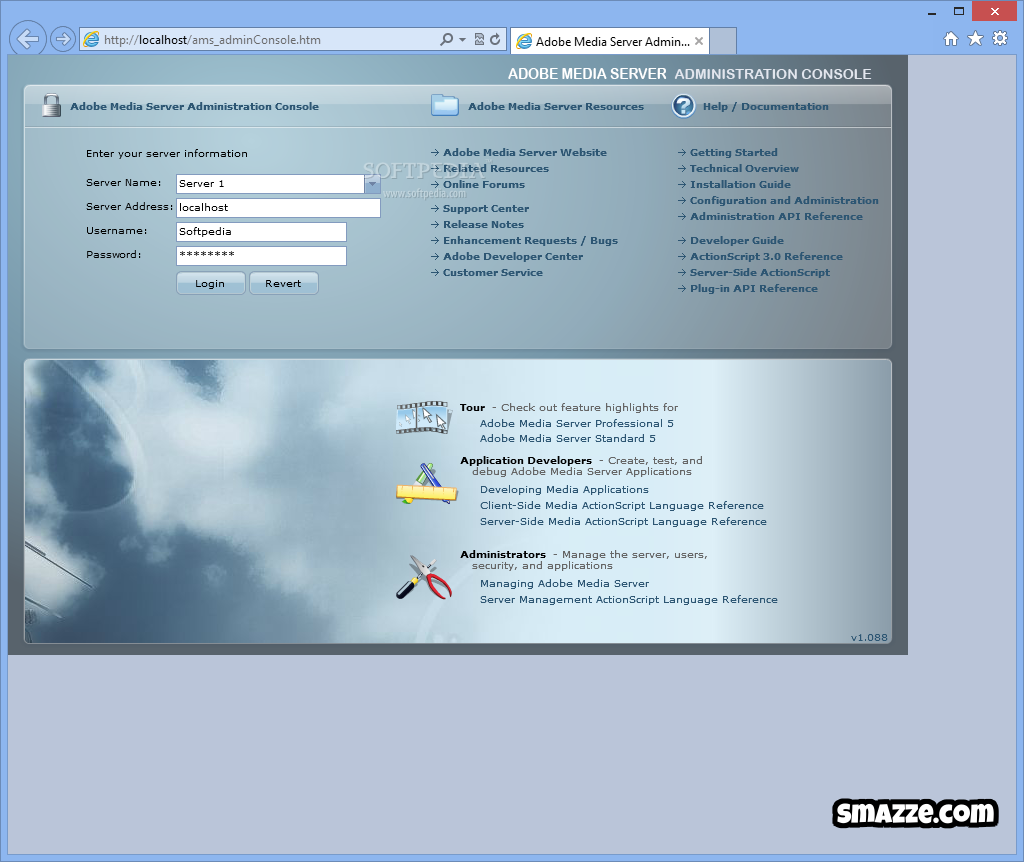Click the 'Enter your server information' text
The height and width of the screenshot is (862, 1024).
167,153
